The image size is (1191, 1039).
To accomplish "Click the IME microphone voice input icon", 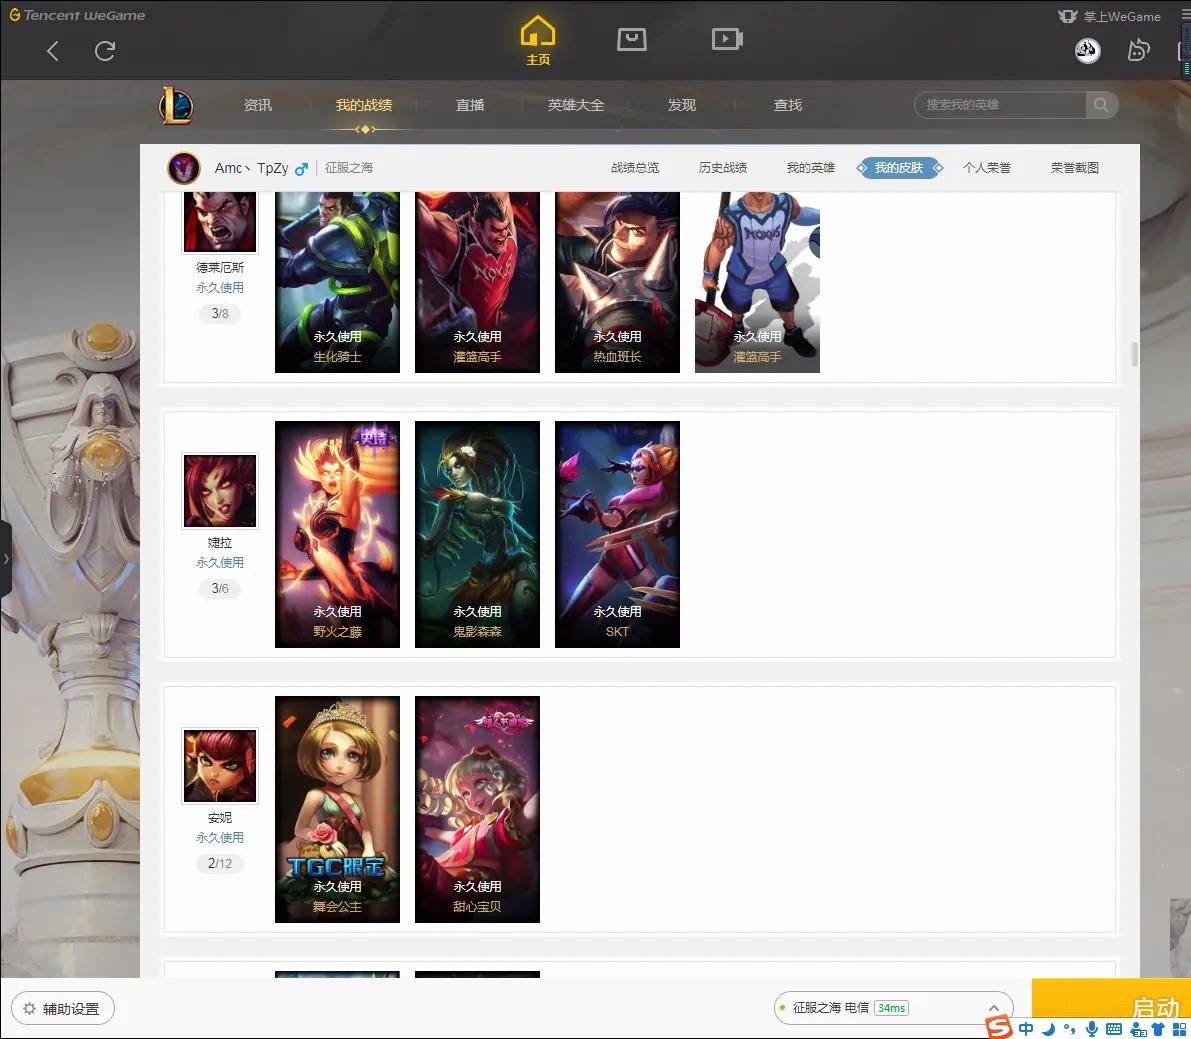I will [x=1091, y=1029].
